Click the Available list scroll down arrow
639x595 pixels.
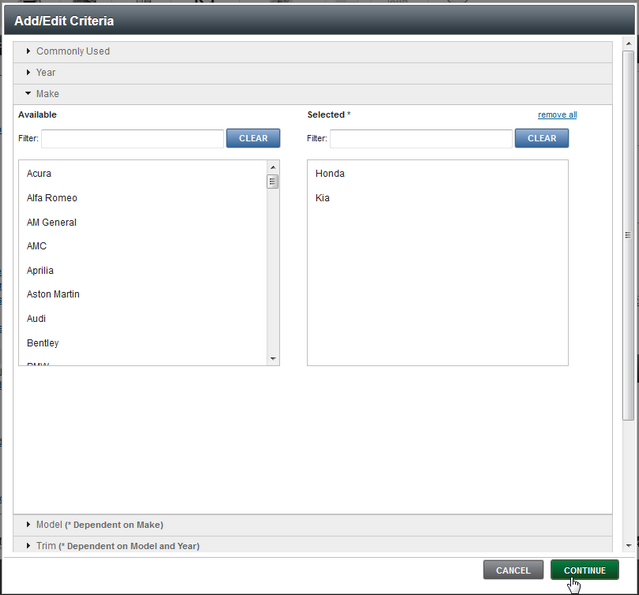[273, 359]
